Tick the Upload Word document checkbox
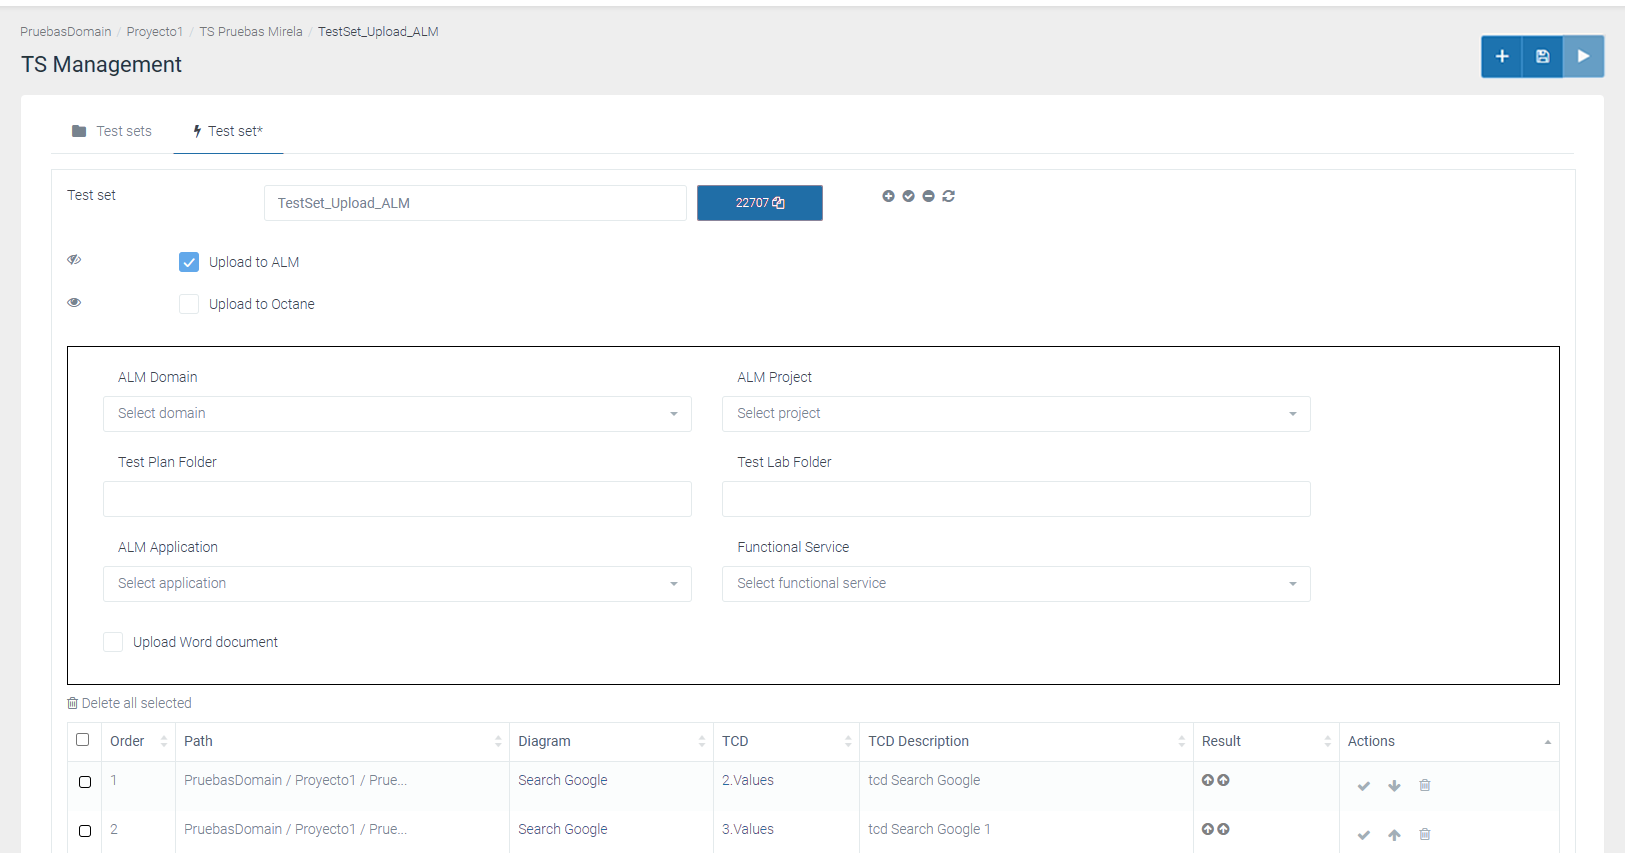Screen dimensions: 1625x853 click(113, 642)
